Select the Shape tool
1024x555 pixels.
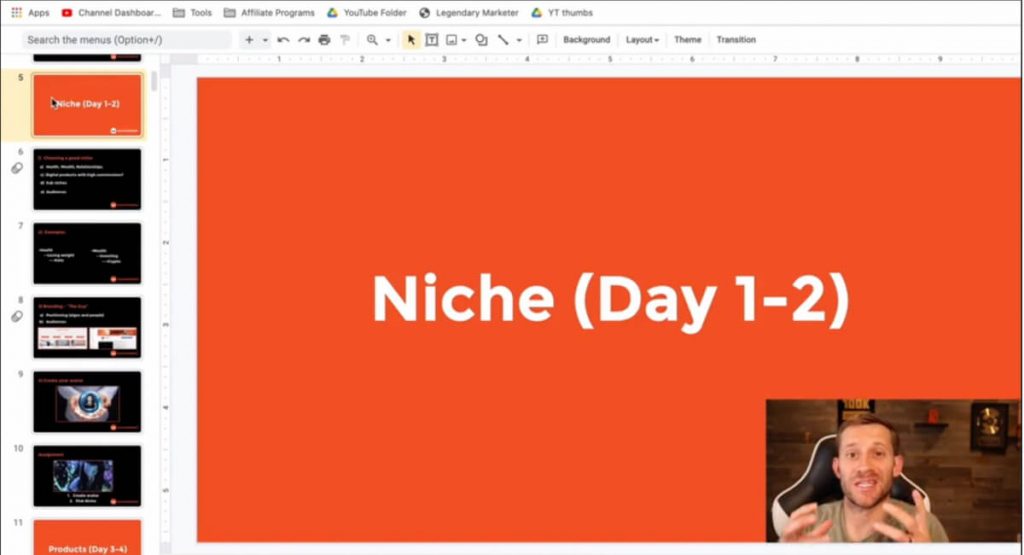click(481, 40)
